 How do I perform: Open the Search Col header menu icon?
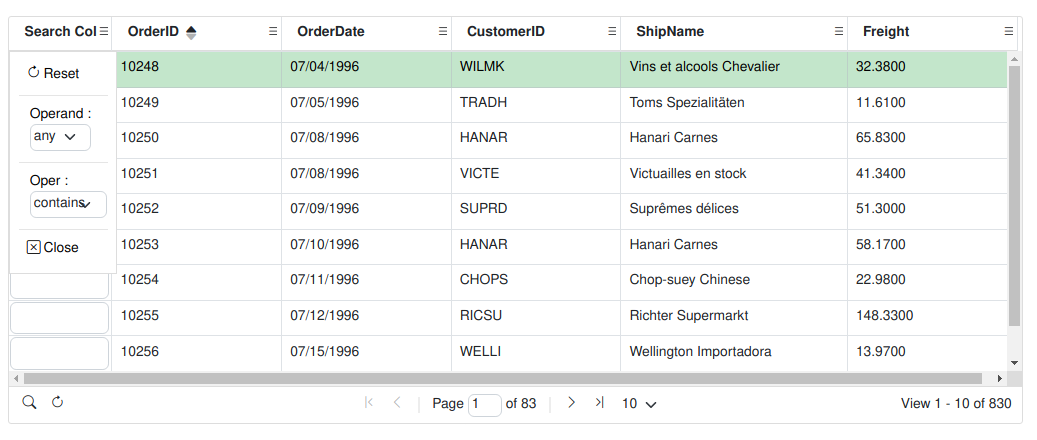[104, 32]
